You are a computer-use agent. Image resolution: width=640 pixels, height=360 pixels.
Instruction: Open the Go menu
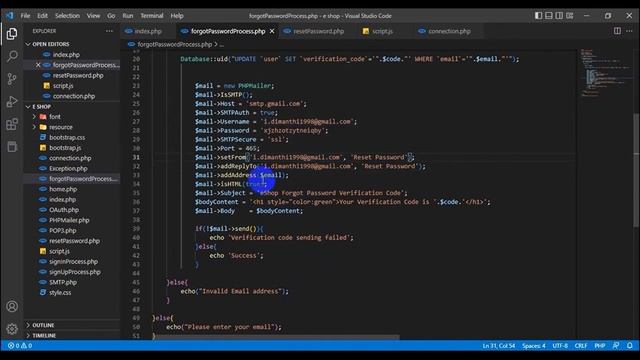[111, 16]
